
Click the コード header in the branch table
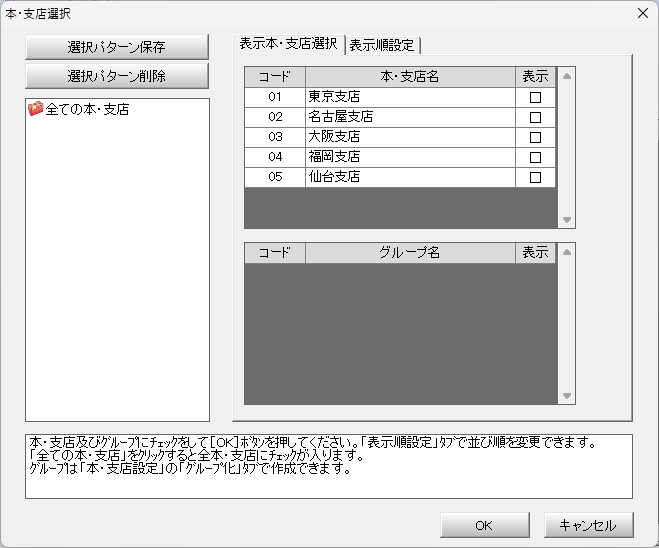point(275,76)
